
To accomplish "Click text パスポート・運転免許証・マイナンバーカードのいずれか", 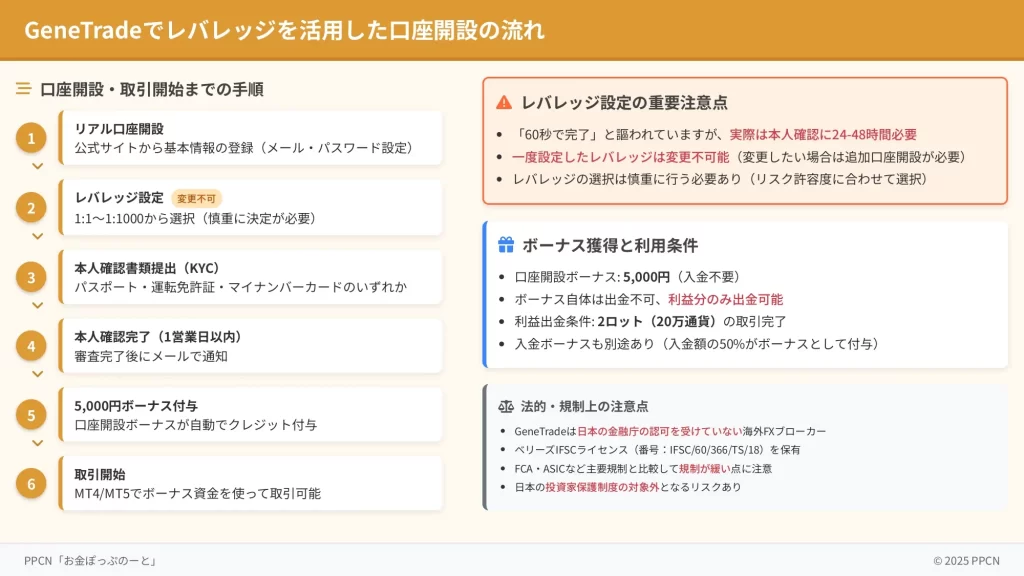I will point(240,287).
